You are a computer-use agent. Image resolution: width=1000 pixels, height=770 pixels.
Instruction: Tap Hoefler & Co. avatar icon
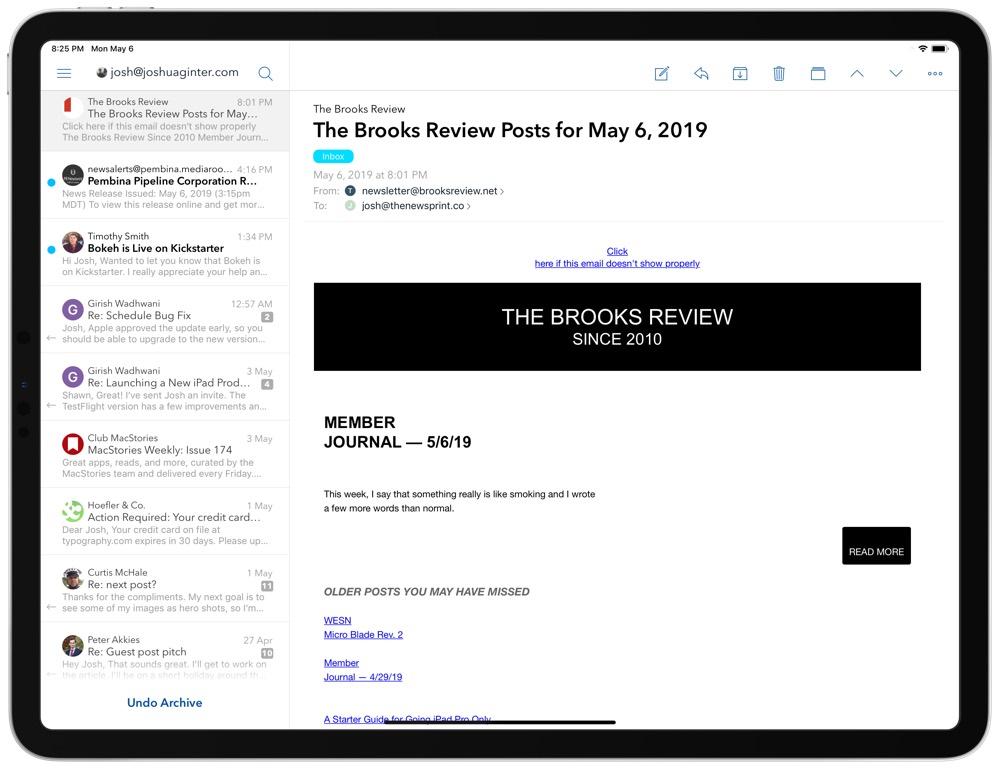73,512
